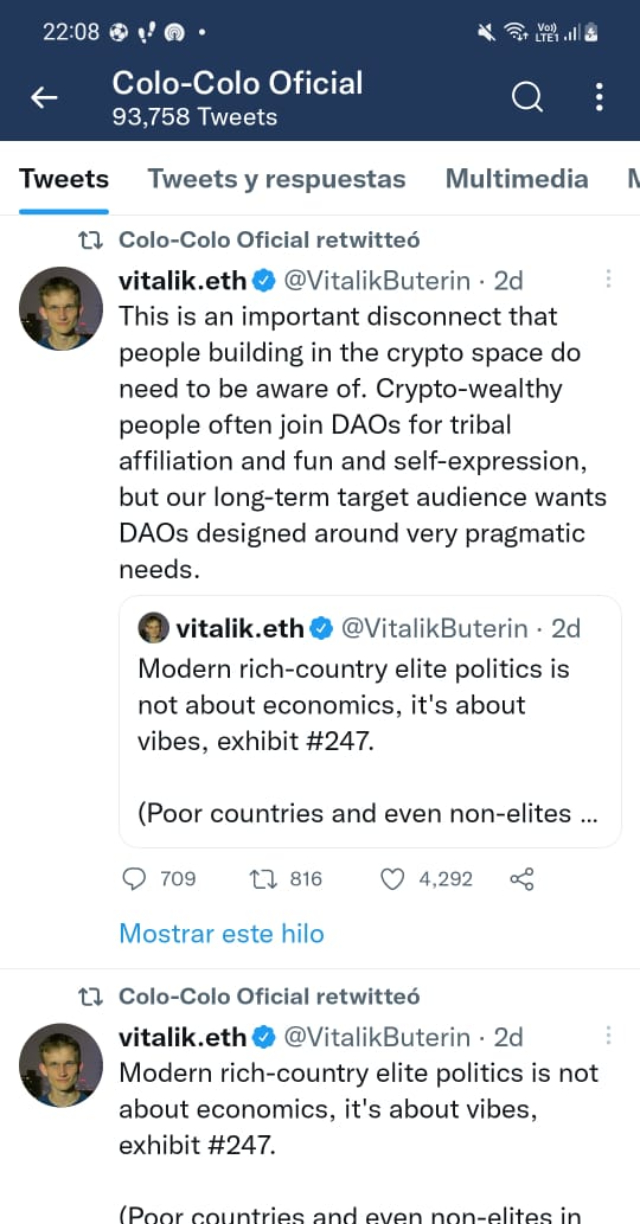640x1224 pixels.
Task: Open @VitalikButerin handle on first tweet
Action: (x=377, y=281)
